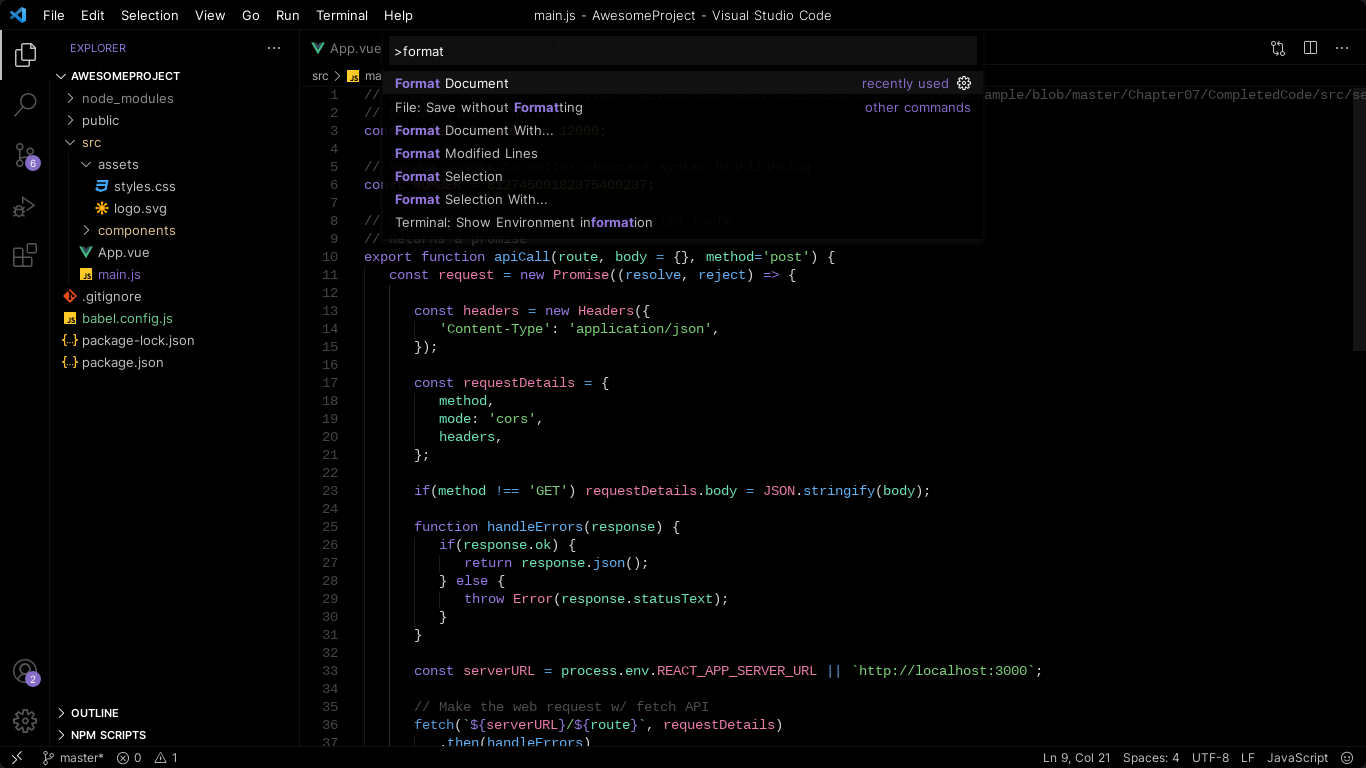Choose Format Selection command

[683, 176]
